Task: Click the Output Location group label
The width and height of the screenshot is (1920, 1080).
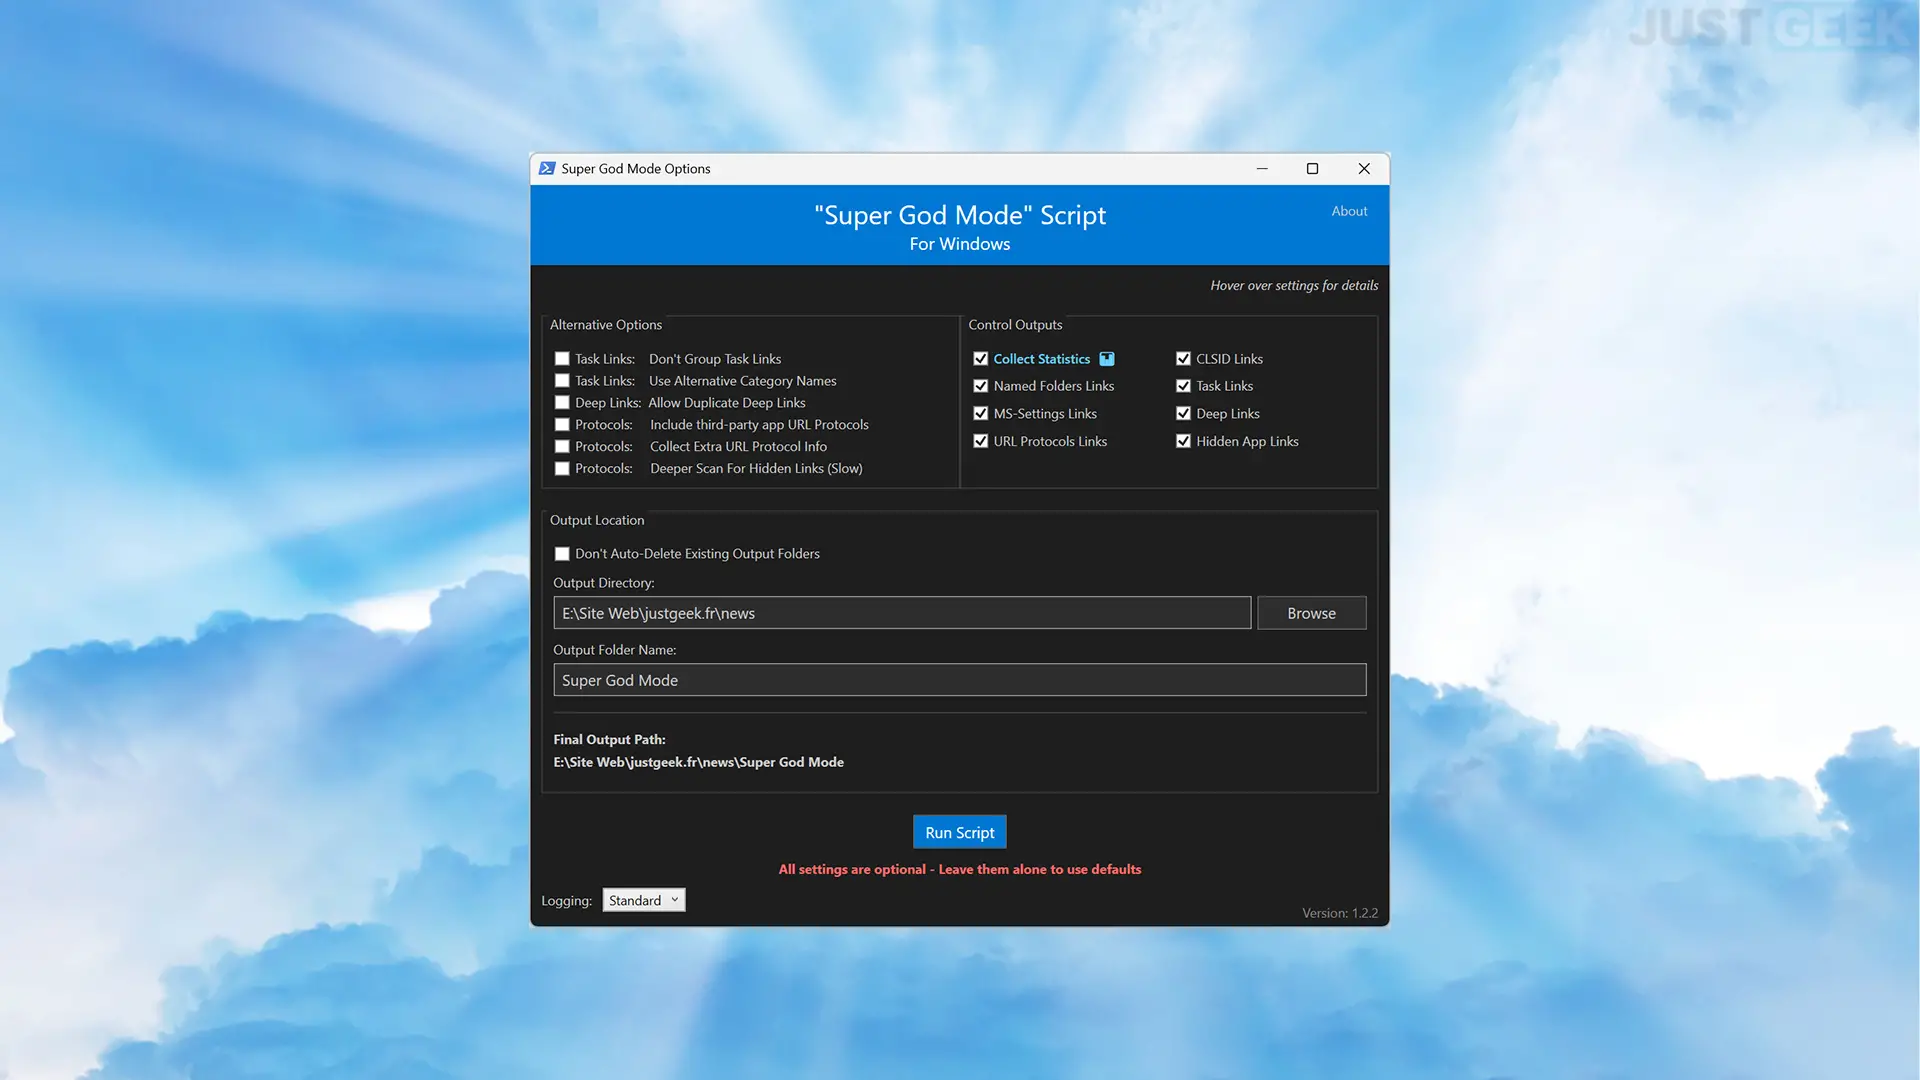Action: click(x=597, y=520)
